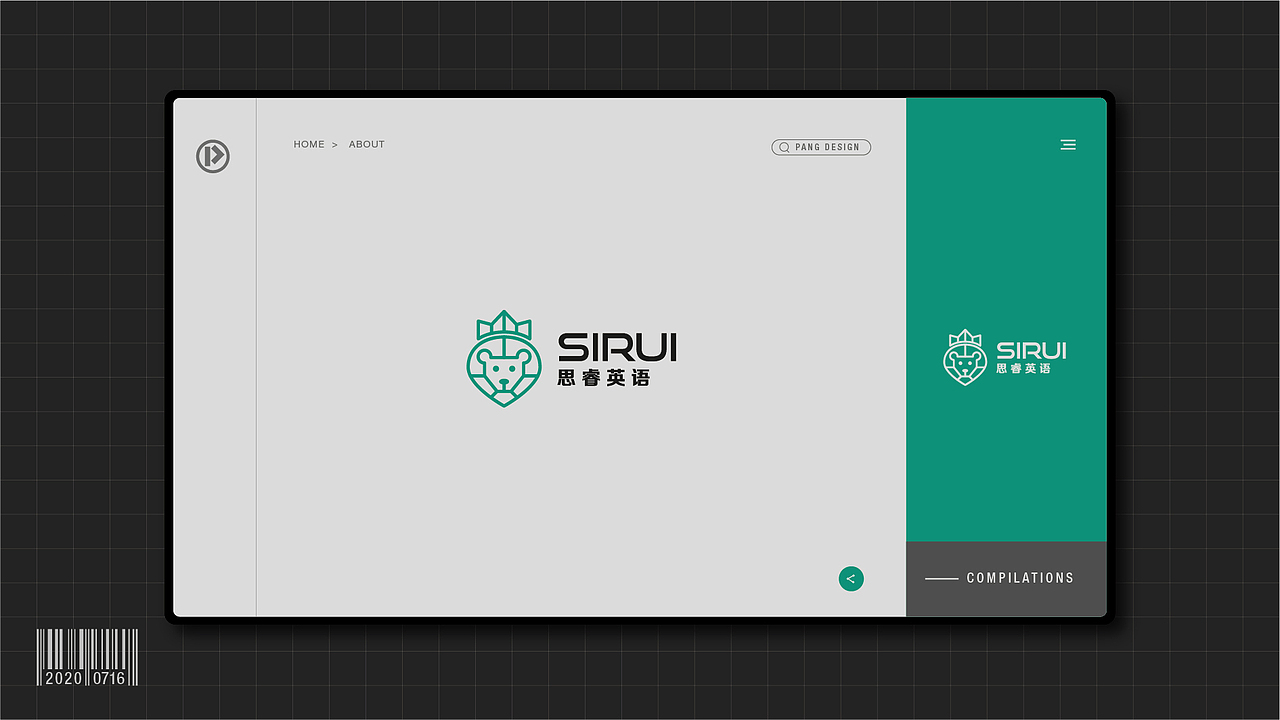Open the ABOUT breadcrumb link

pyautogui.click(x=367, y=144)
